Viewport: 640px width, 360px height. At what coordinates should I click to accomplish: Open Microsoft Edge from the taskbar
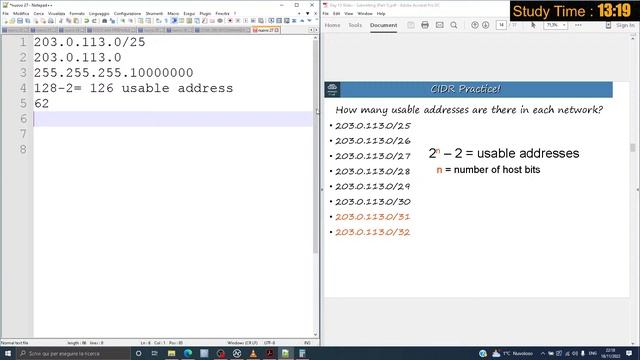click(x=188, y=353)
